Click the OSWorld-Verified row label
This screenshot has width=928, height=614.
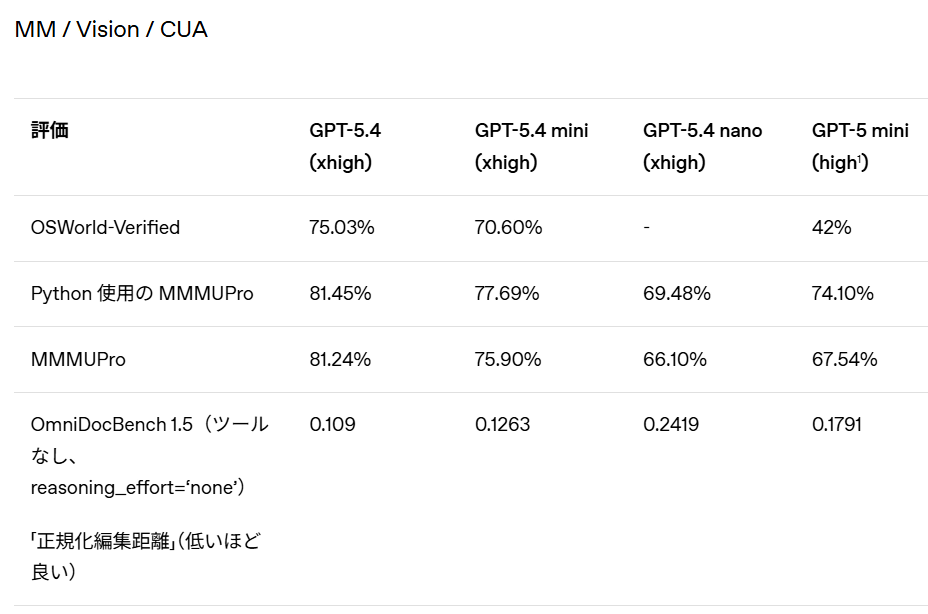[x=105, y=228]
